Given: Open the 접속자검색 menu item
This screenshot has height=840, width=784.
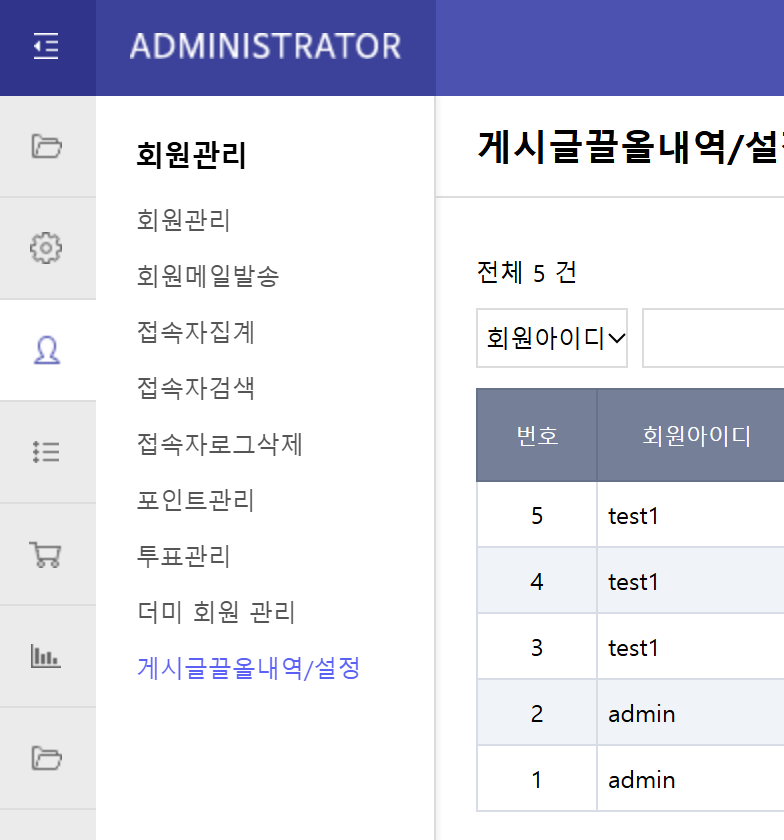Looking at the screenshot, I should pyautogui.click(x=196, y=388).
